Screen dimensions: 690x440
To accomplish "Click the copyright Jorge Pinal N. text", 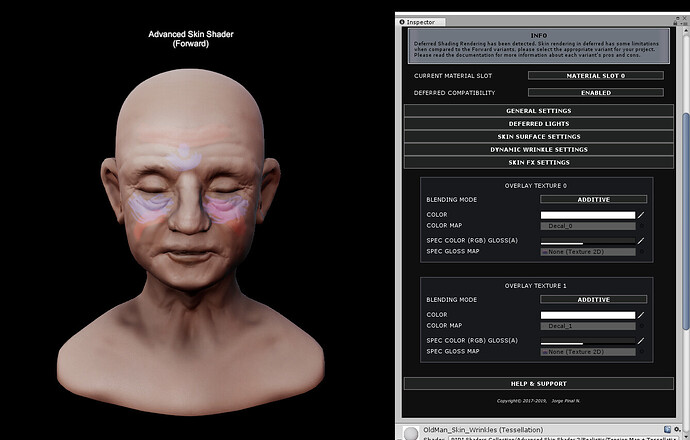I will coord(538,401).
